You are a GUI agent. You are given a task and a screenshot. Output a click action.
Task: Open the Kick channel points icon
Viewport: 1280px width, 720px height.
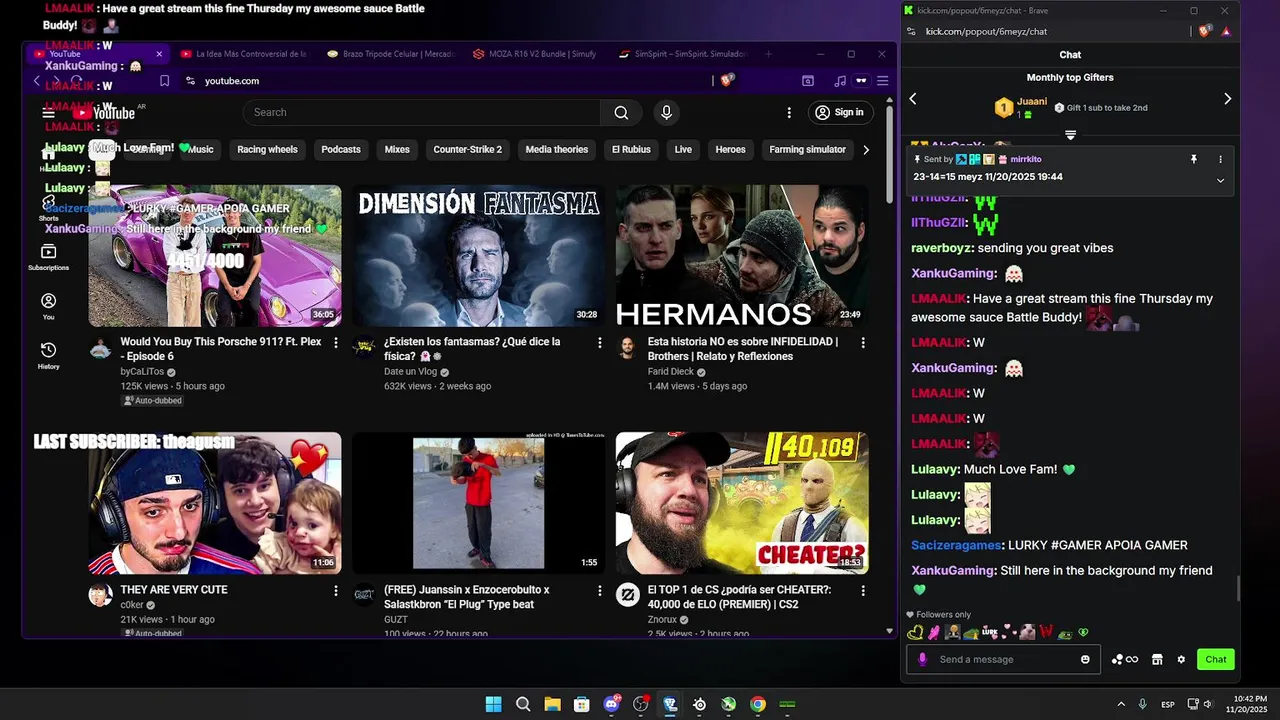tap(1125, 659)
